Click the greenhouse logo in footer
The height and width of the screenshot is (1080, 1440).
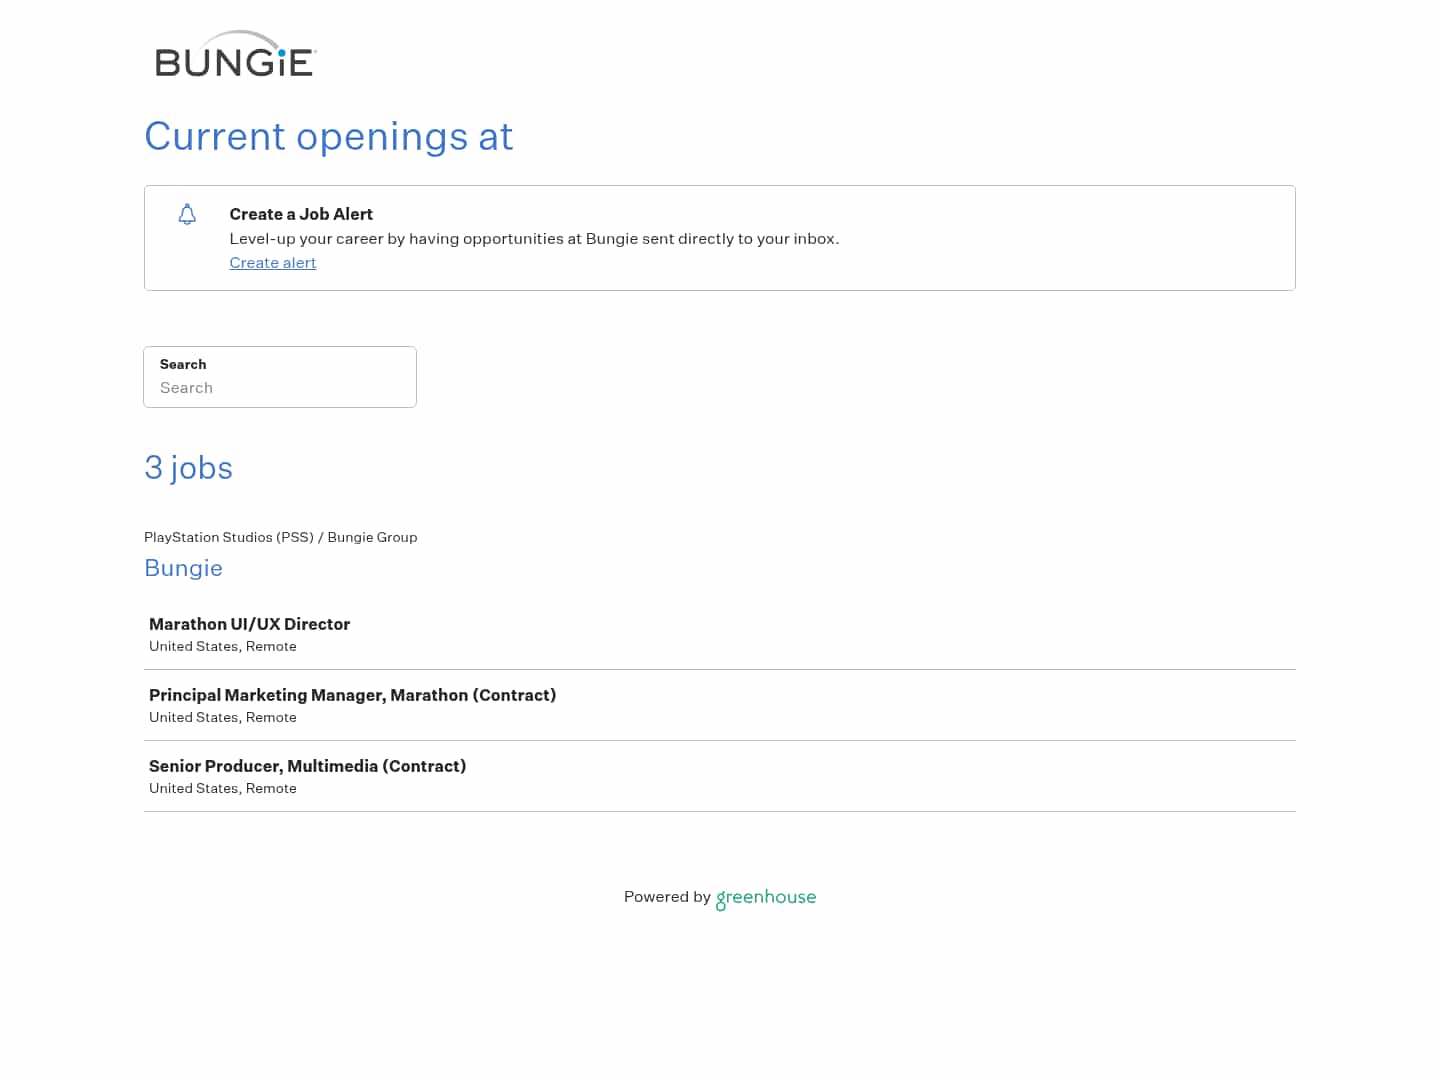pyautogui.click(x=766, y=898)
